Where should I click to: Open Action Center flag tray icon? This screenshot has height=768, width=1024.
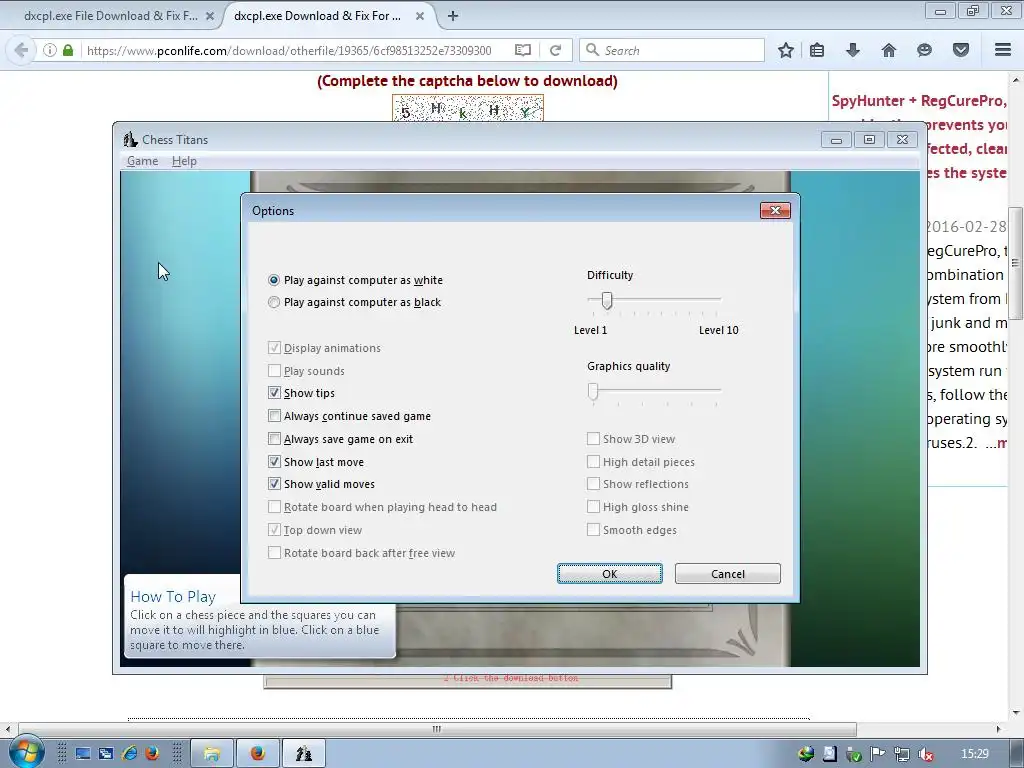[x=878, y=754]
